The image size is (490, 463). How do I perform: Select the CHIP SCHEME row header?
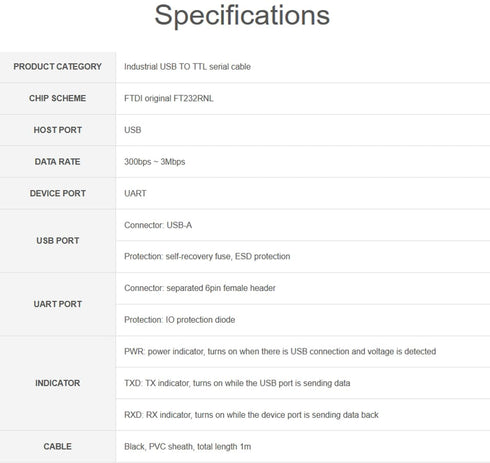click(58, 98)
